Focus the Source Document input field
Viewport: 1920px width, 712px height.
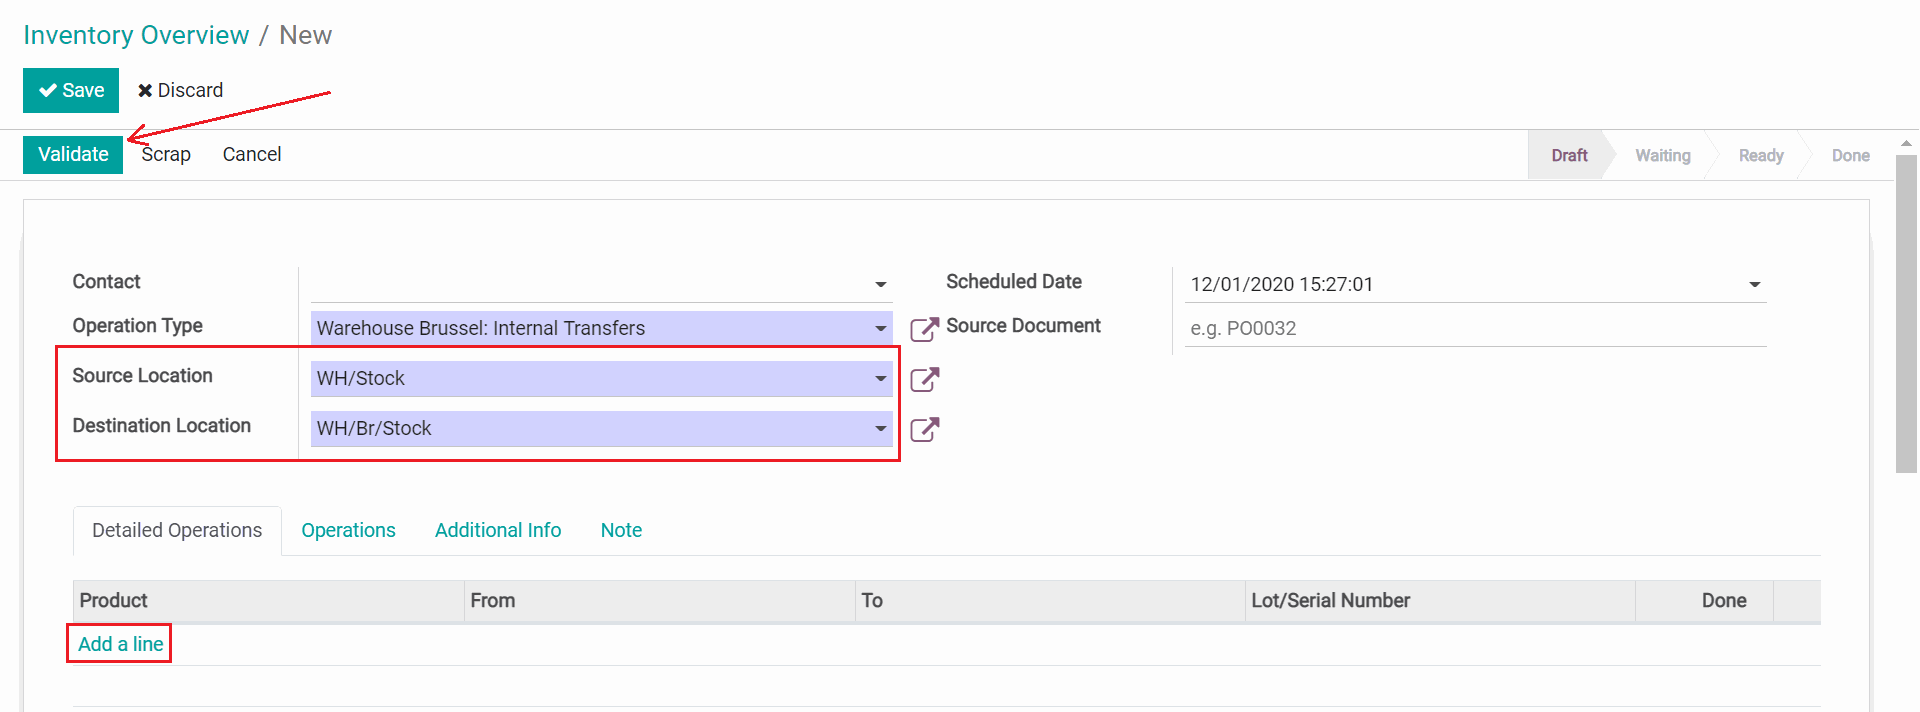[1475, 329]
